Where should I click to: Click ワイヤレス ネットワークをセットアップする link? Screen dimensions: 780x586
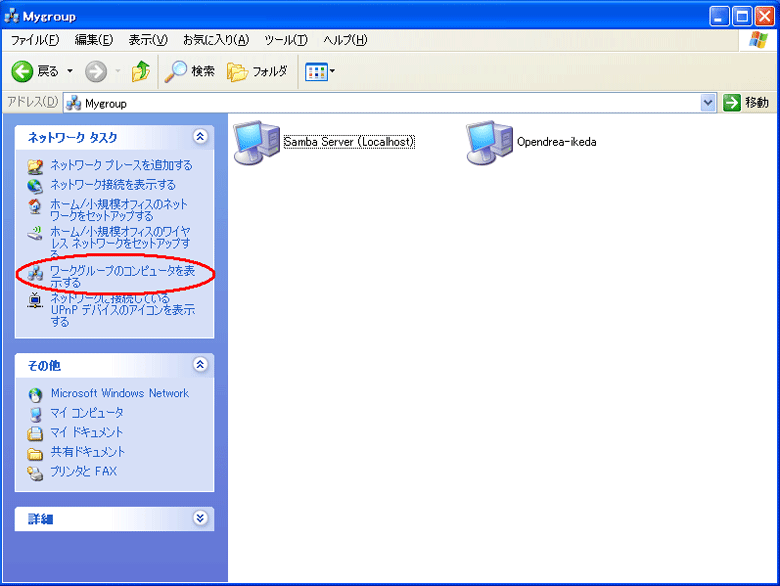[x=120, y=241]
